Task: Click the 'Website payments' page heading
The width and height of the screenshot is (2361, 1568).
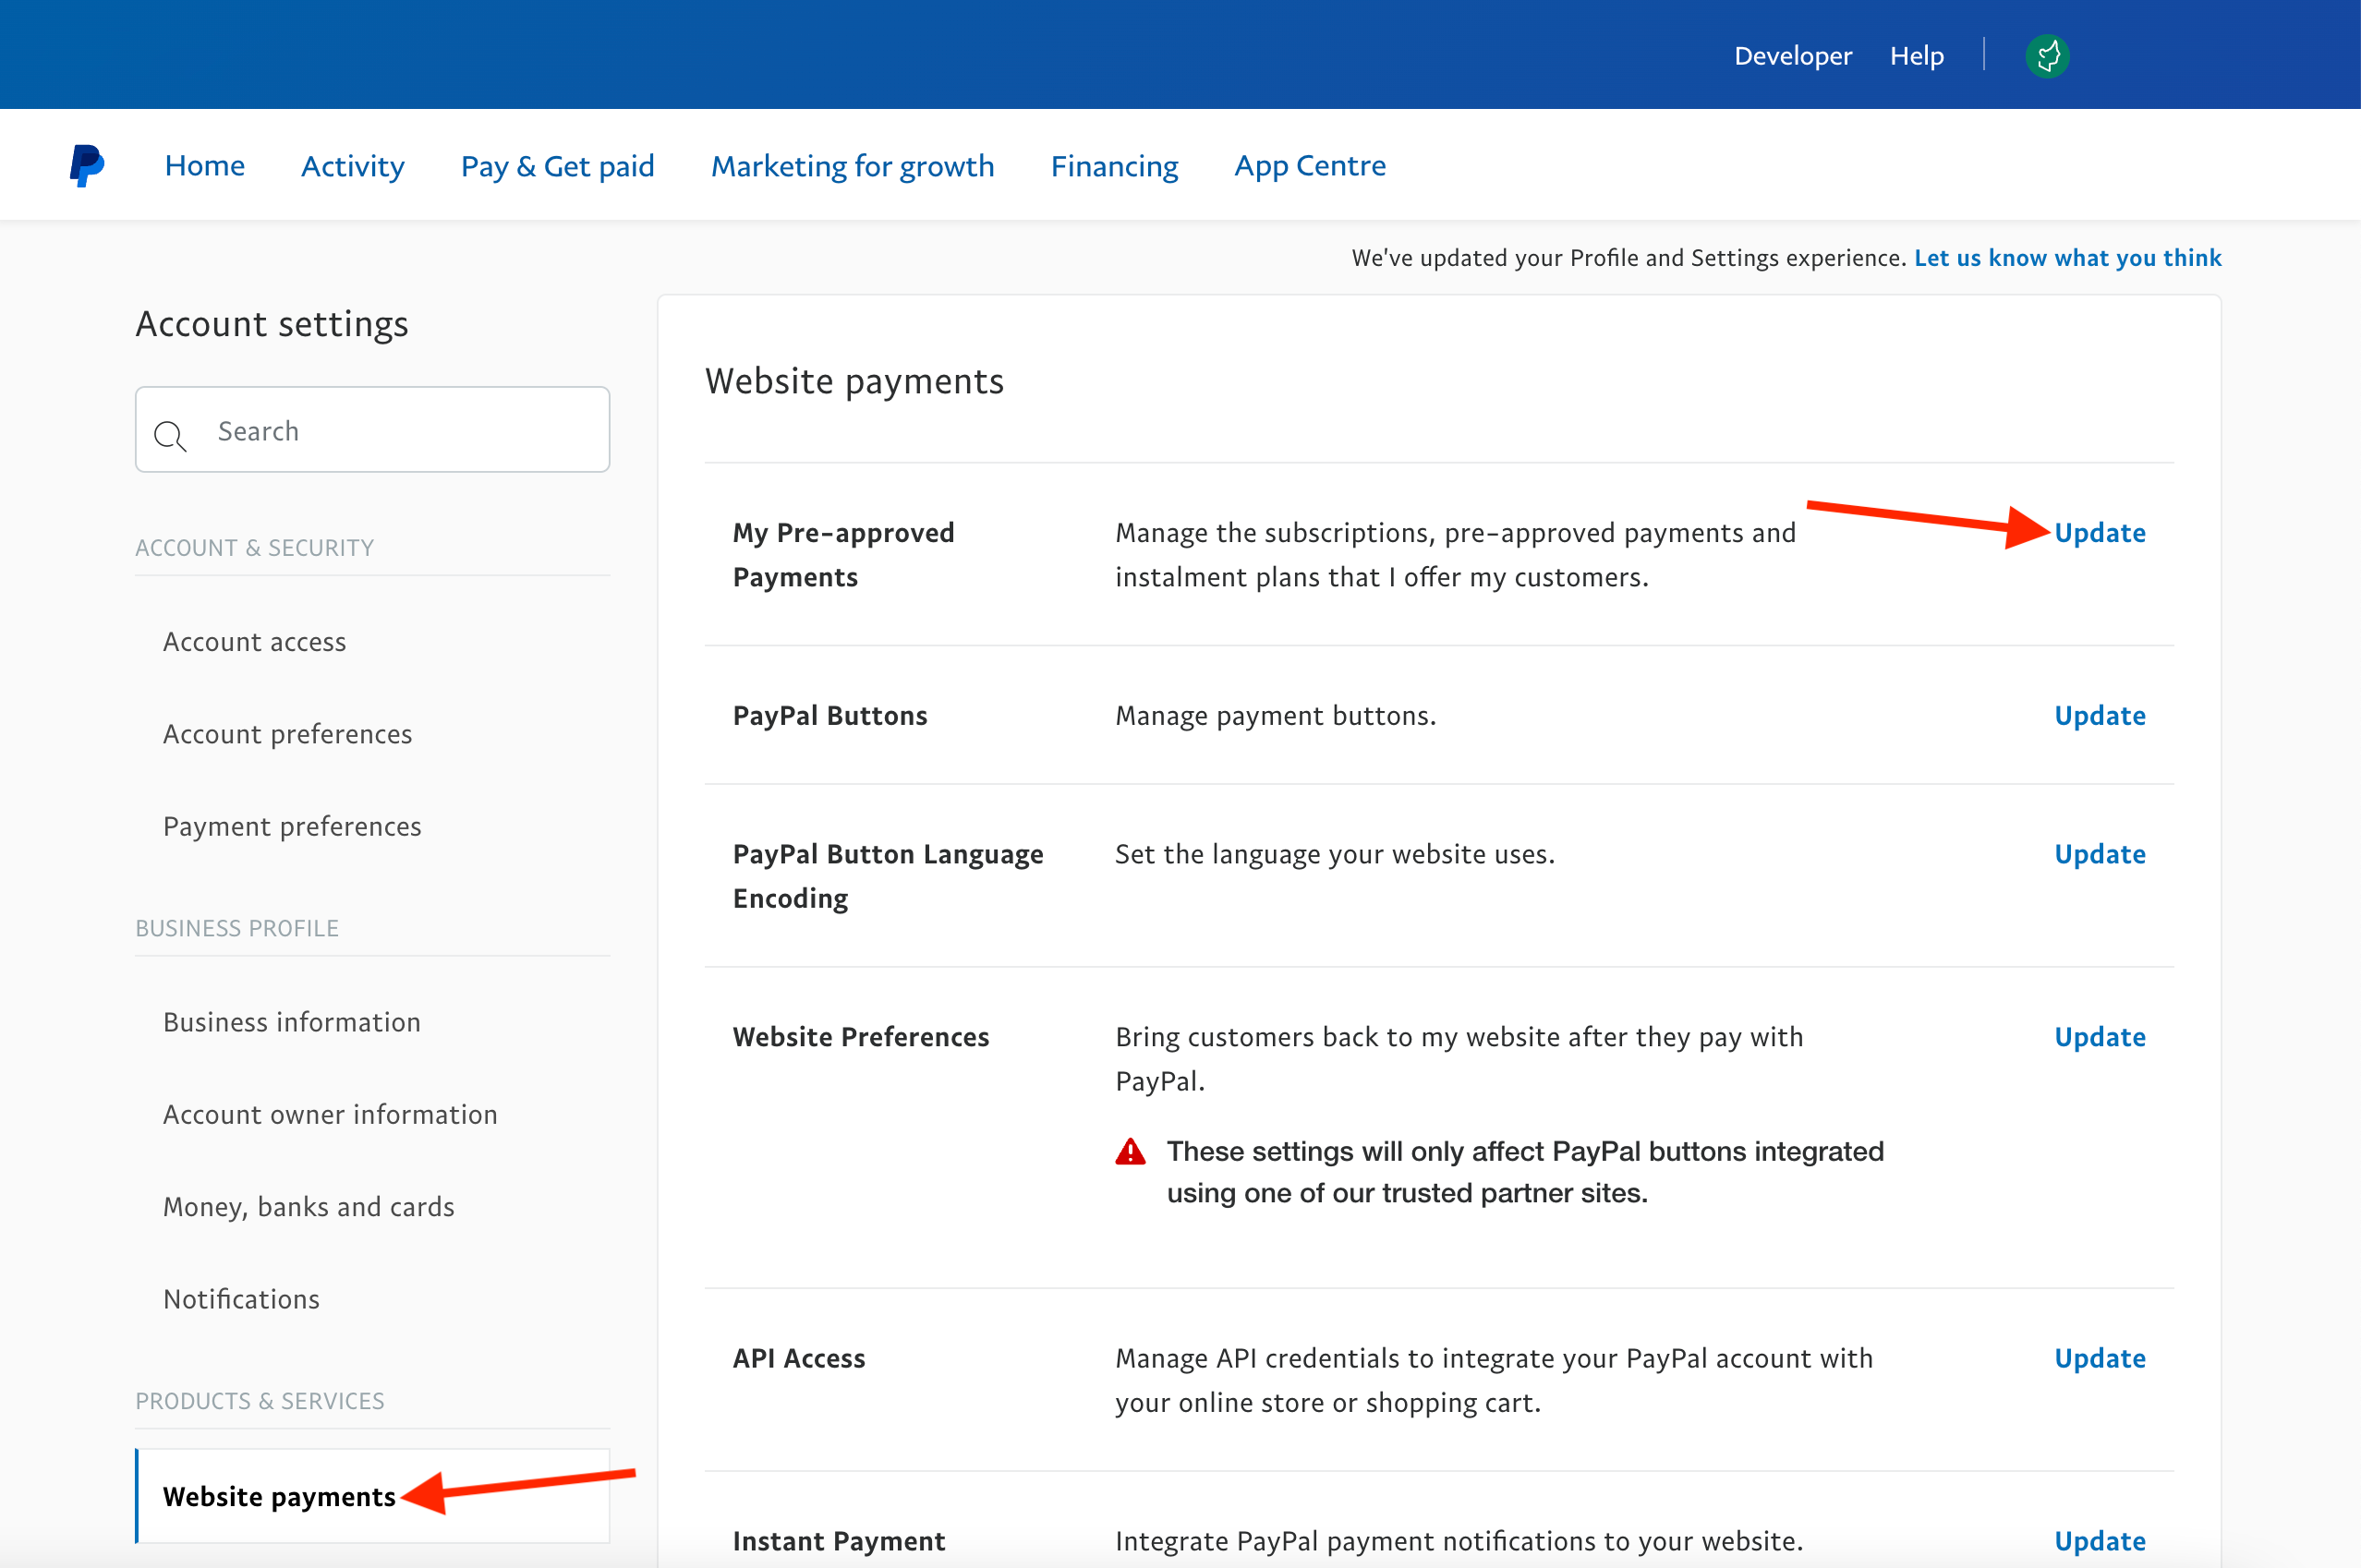Action: pos(854,381)
